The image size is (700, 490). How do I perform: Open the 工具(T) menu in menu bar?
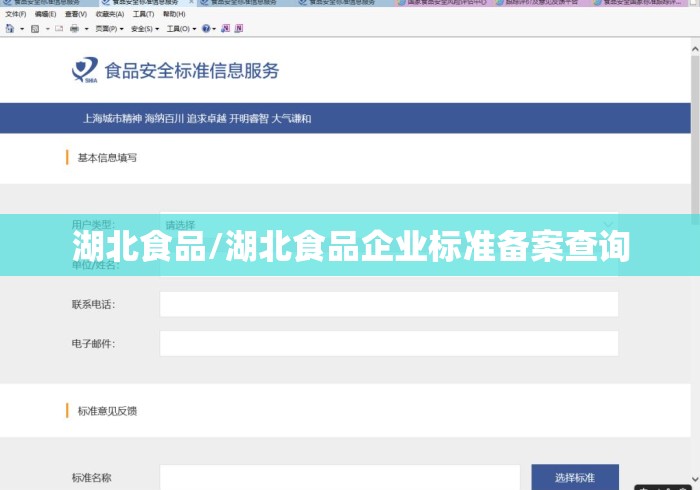click(143, 14)
